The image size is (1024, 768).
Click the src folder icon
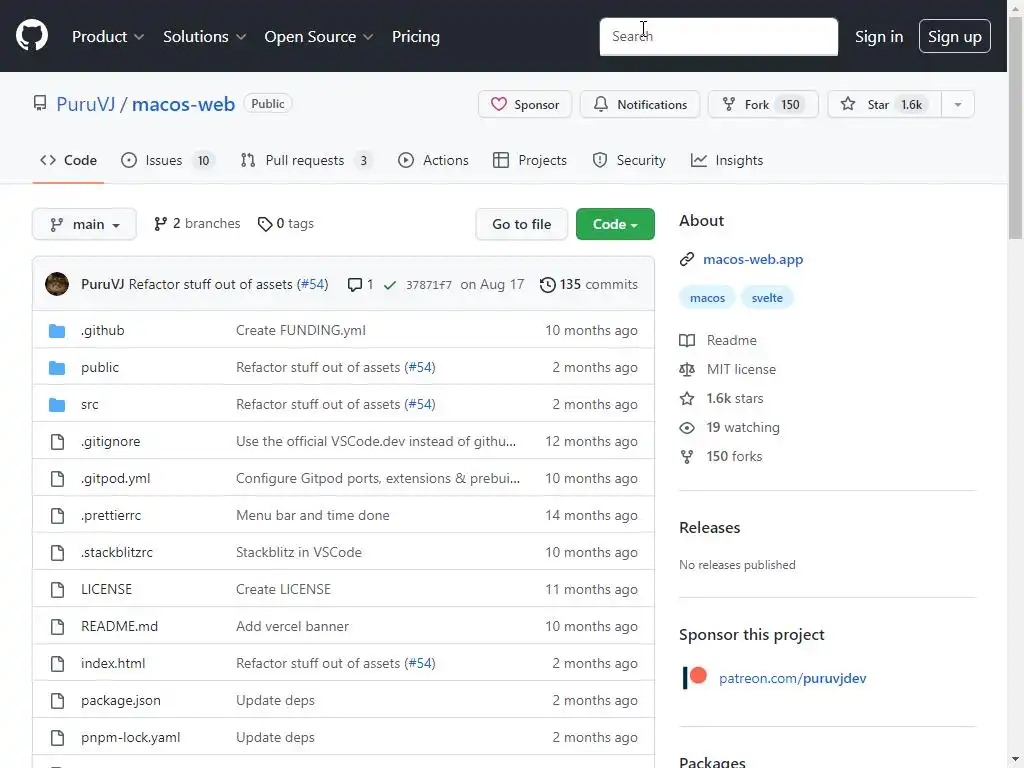pyautogui.click(x=57, y=405)
